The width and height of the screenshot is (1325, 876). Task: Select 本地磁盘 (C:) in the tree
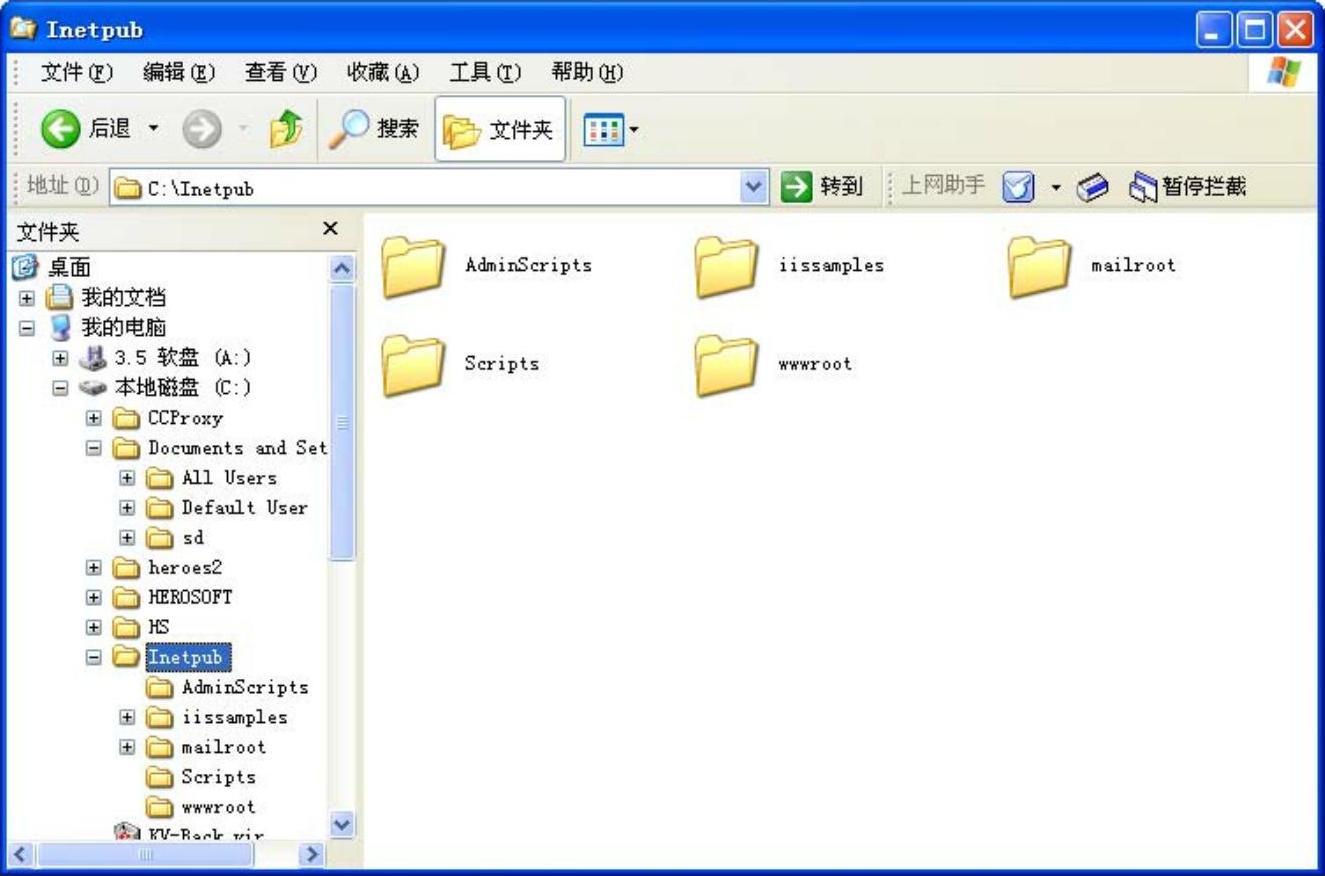tap(182, 388)
